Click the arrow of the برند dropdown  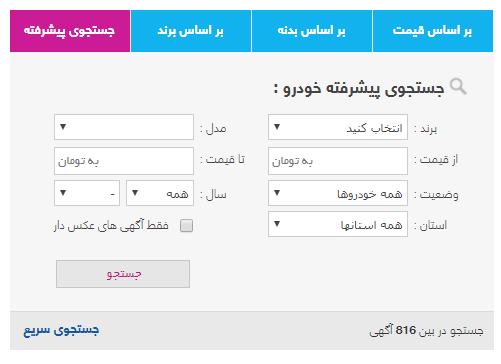click(277, 127)
